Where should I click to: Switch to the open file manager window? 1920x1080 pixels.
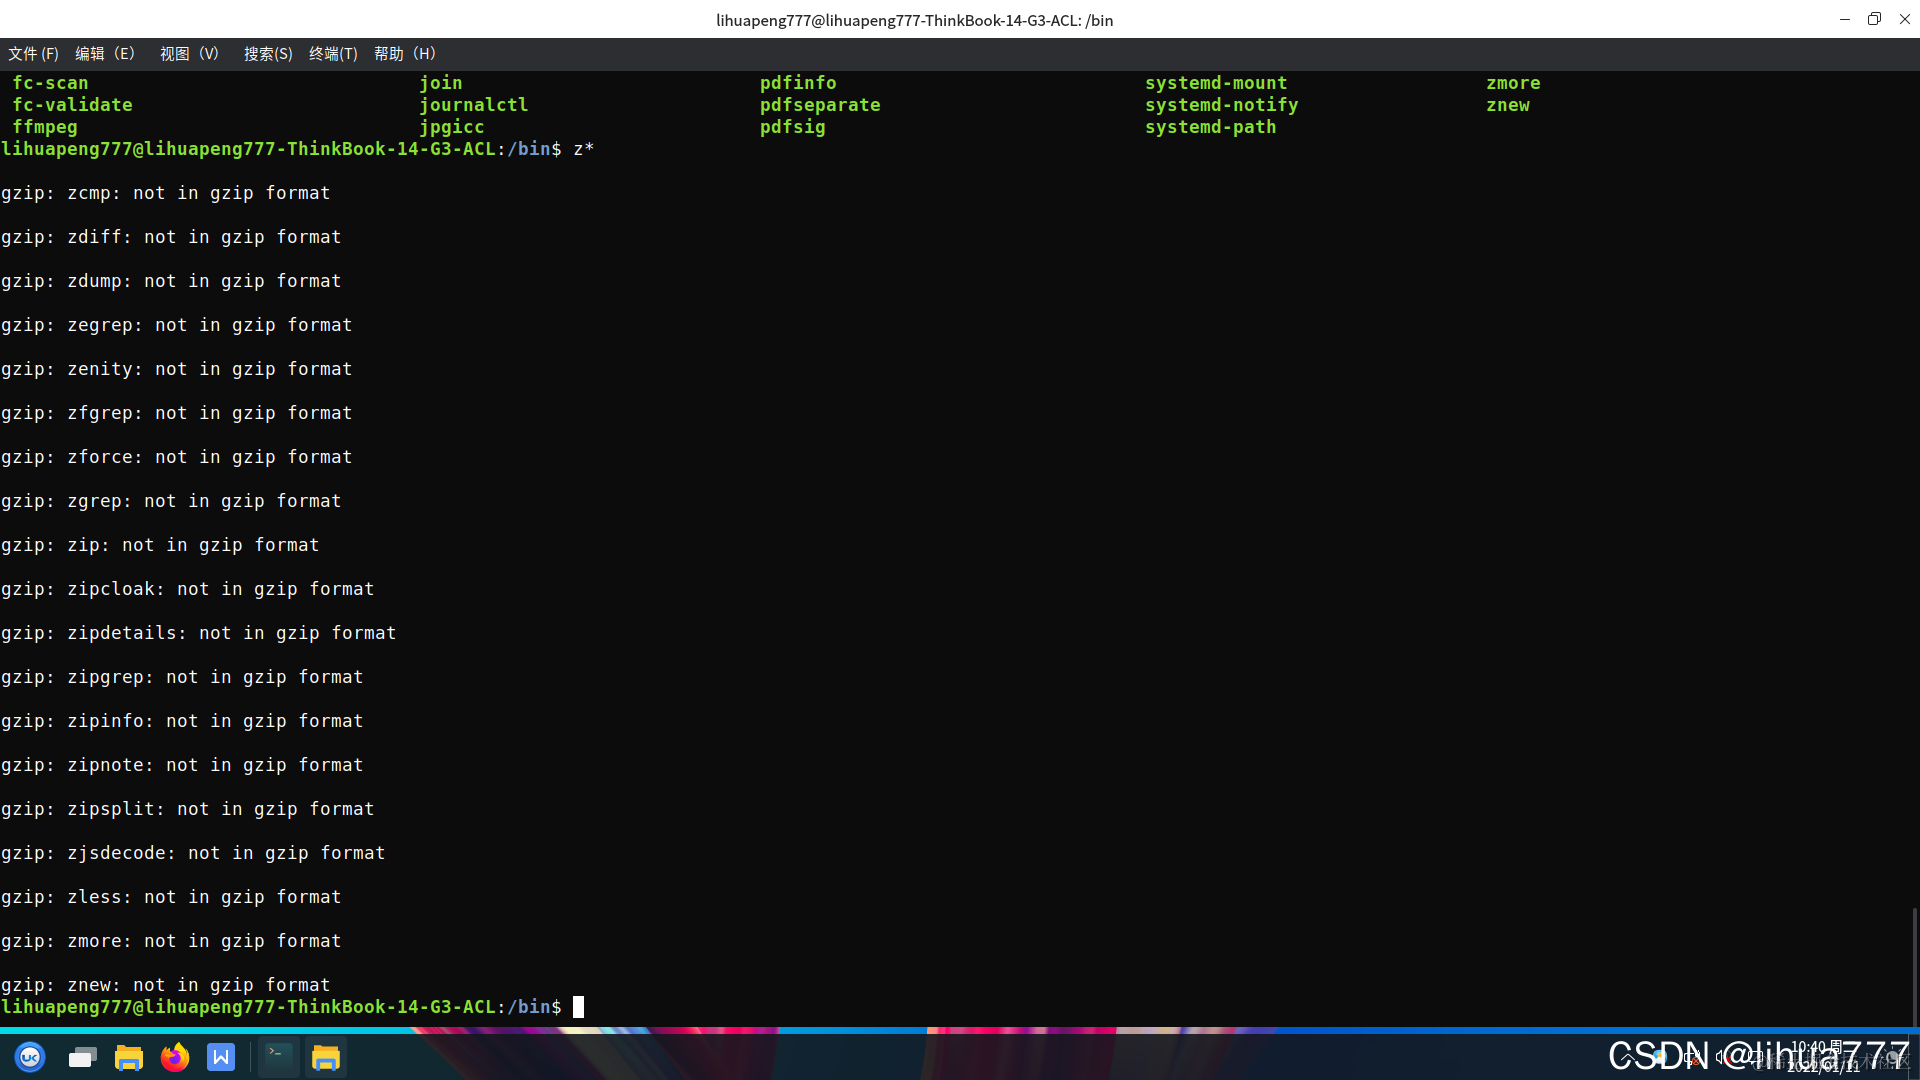coord(326,1057)
